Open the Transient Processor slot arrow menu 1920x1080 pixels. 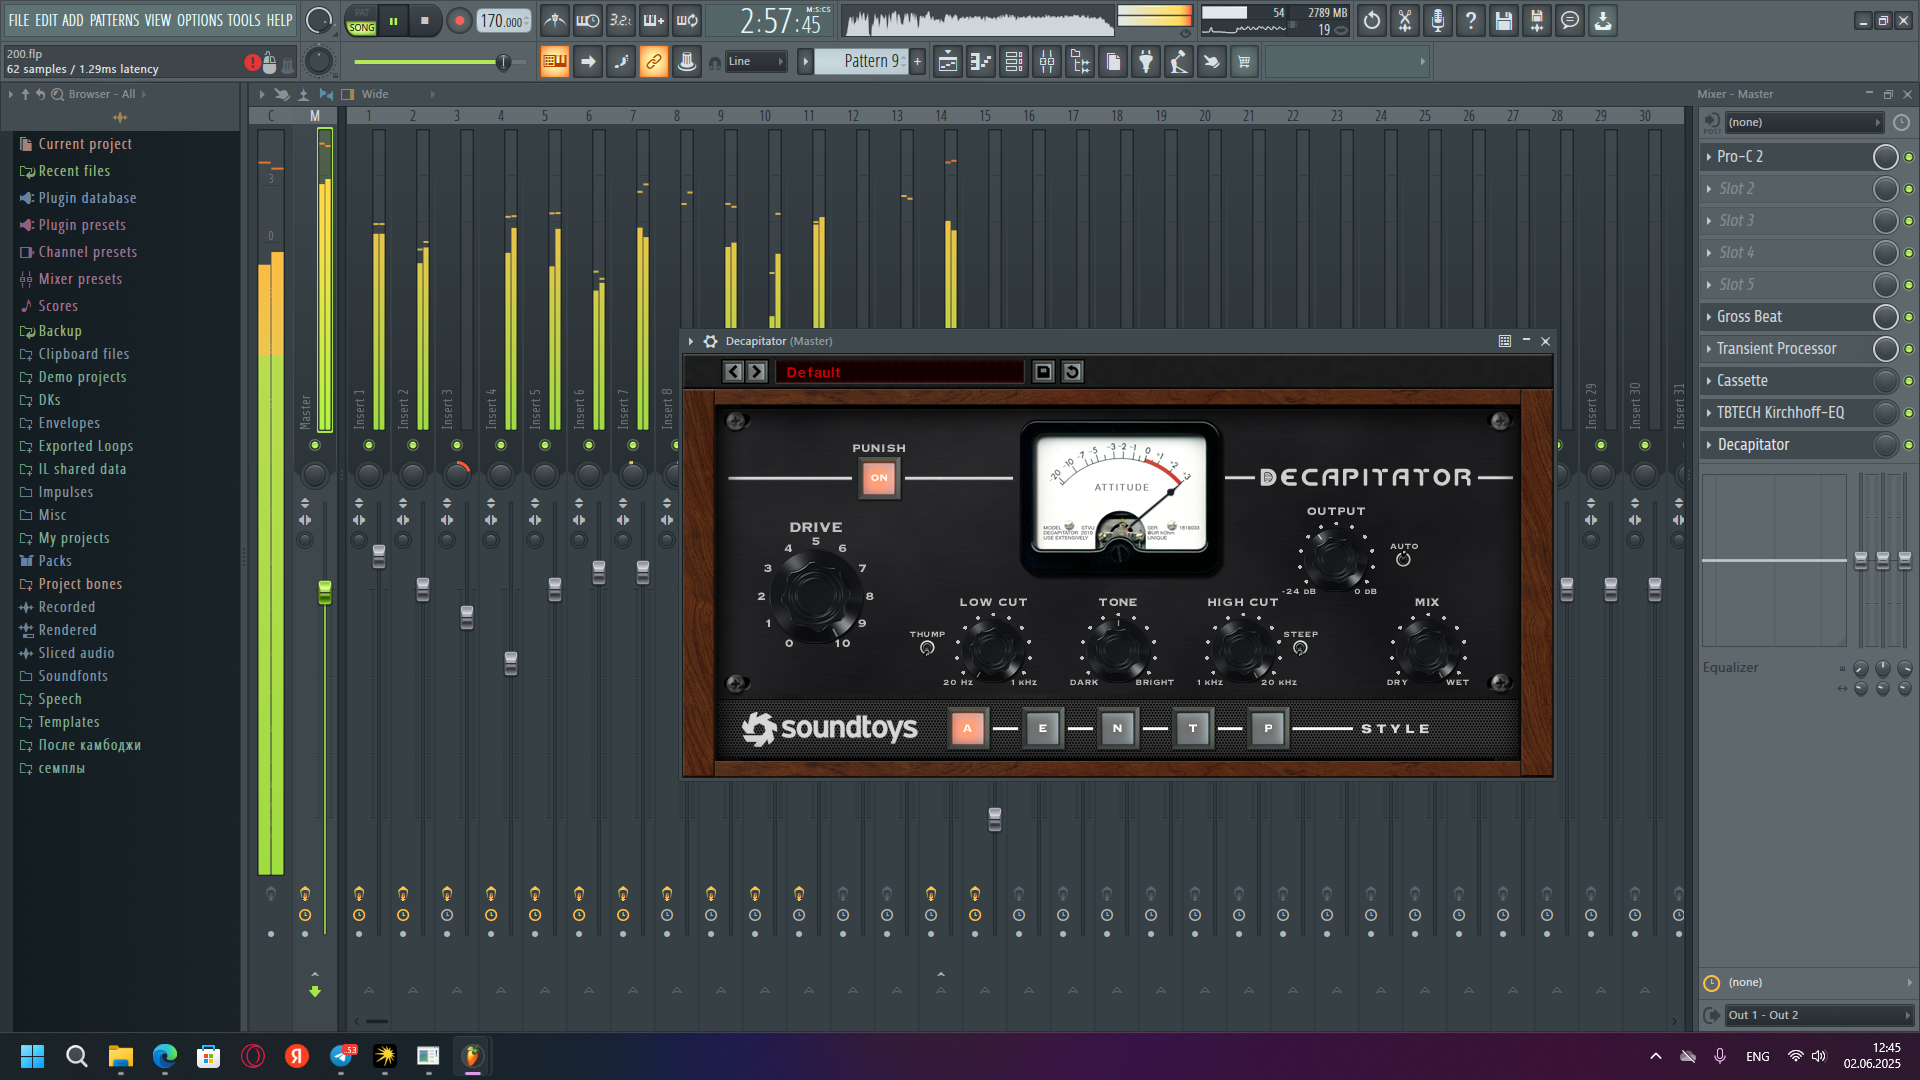[x=1709, y=349]
